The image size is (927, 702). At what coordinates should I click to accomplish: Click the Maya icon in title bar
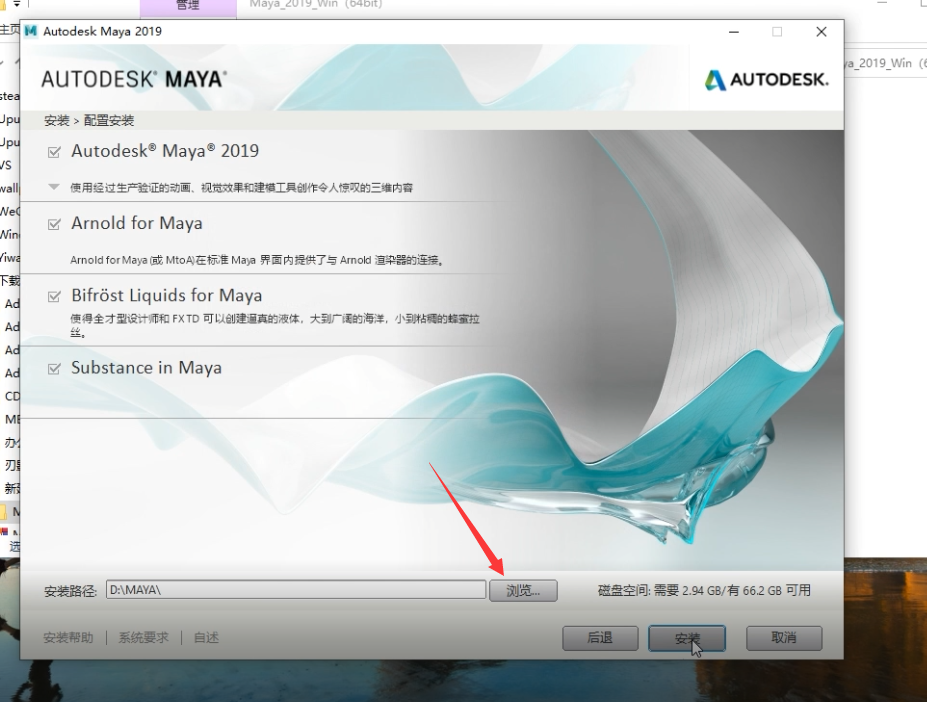[31, 31]
